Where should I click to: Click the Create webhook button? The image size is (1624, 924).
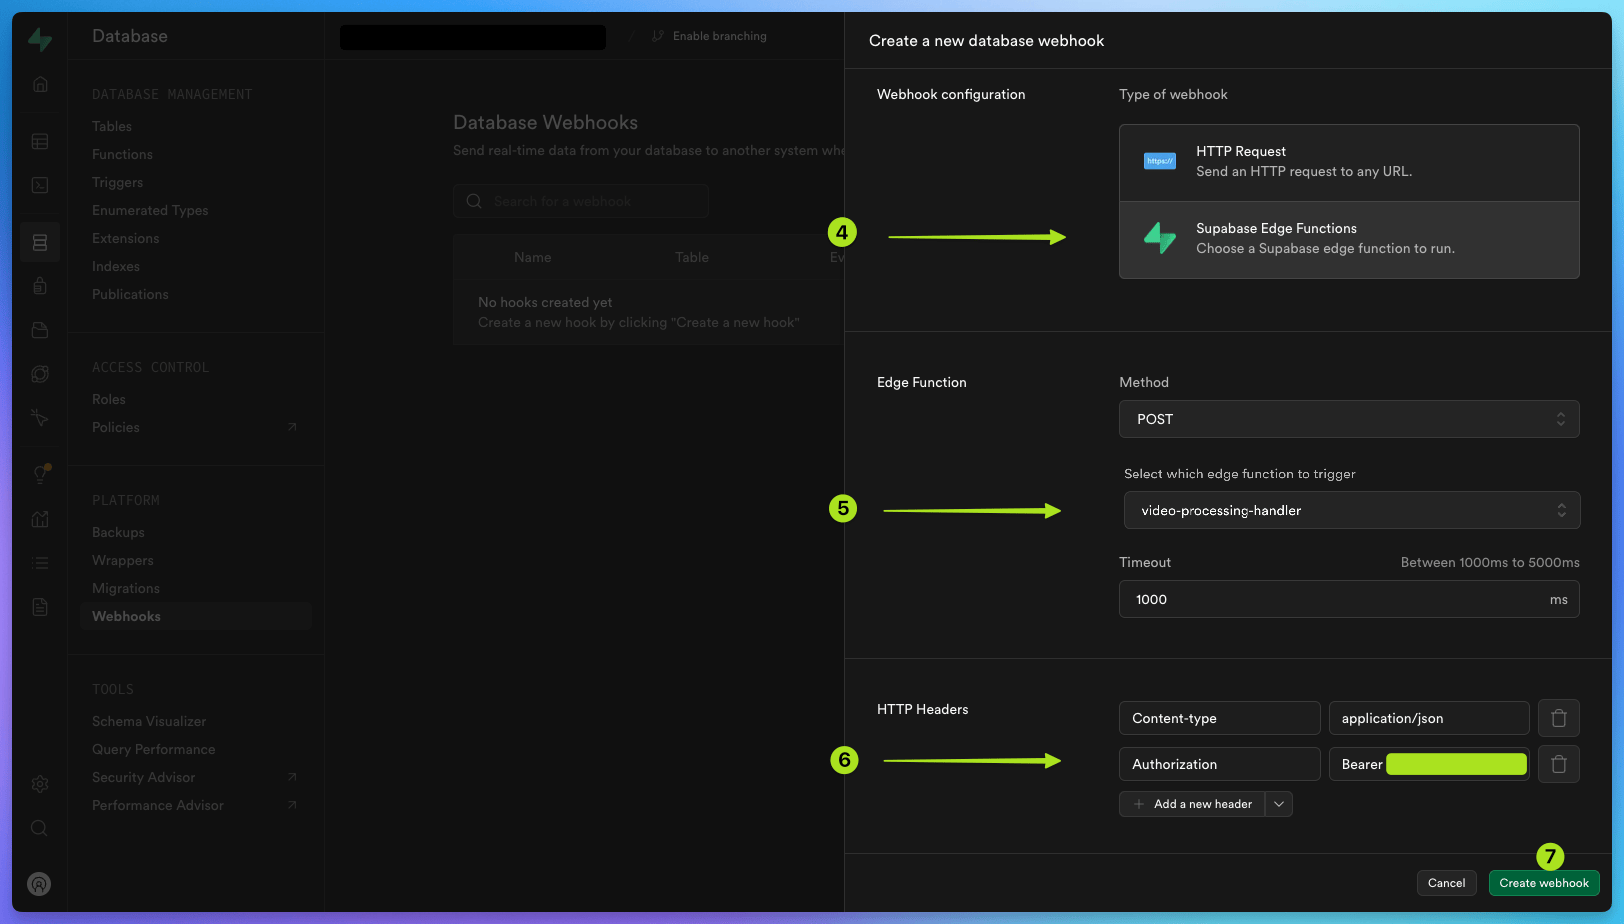coord(1544,883)
